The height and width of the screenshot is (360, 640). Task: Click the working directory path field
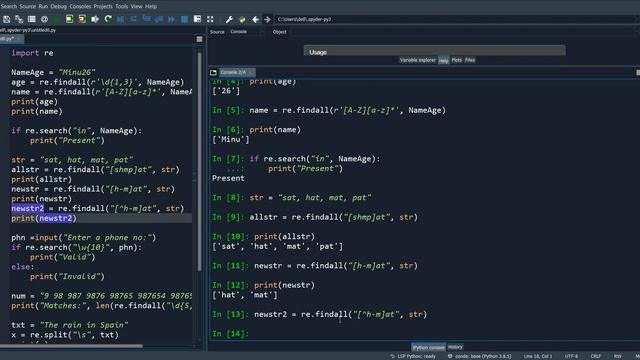pos(455,19)
